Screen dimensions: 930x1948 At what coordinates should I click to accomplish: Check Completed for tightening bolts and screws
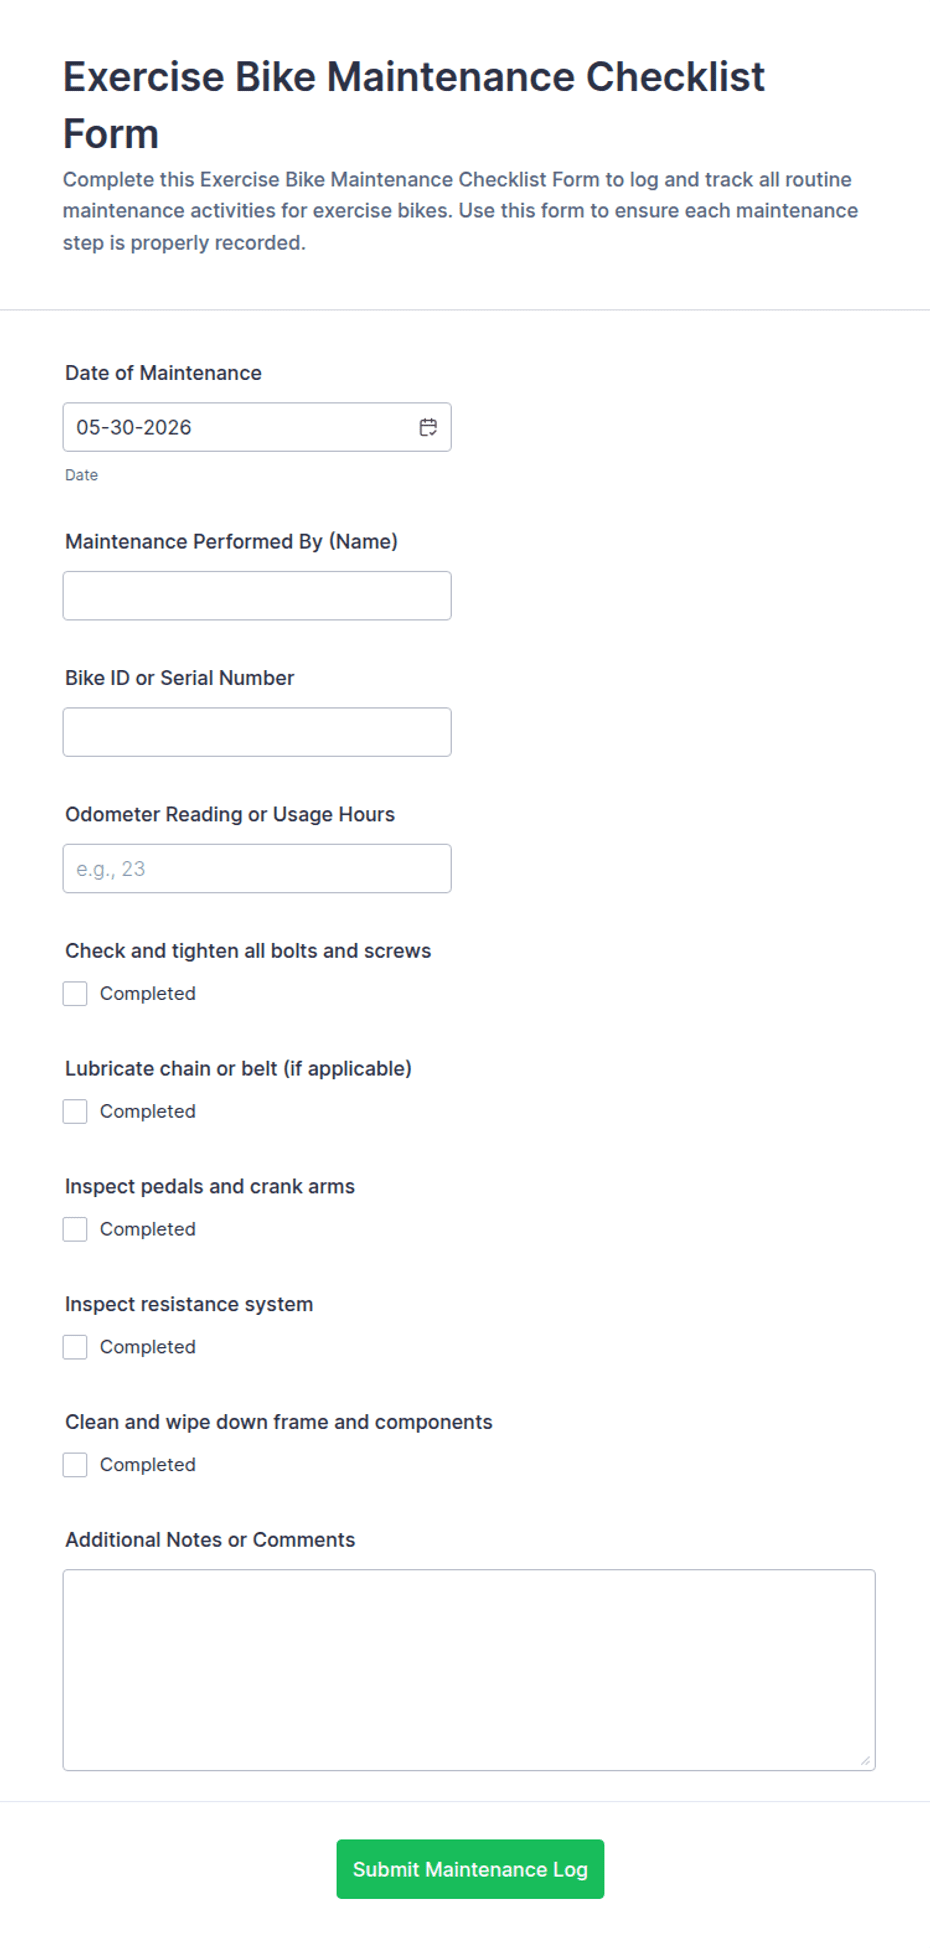click(x=75, y=993)
